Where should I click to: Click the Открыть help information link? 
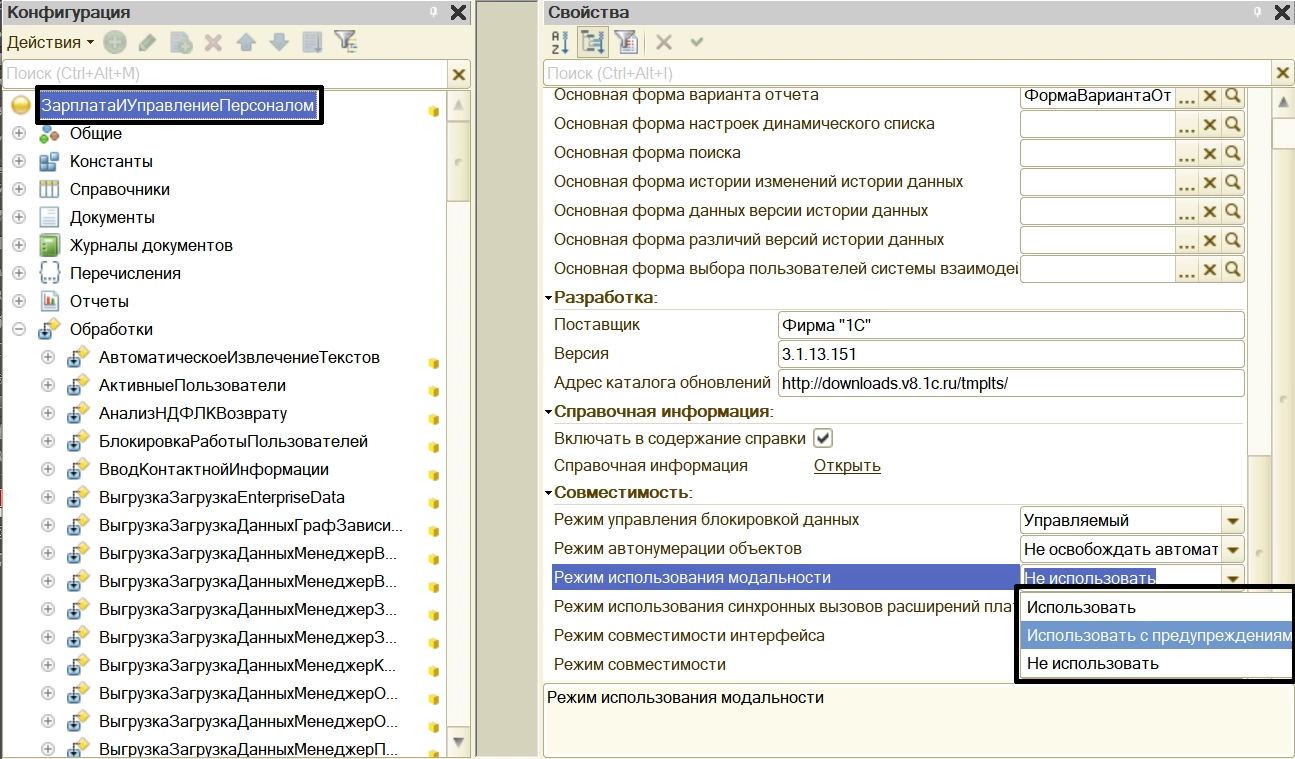point(846,465)
